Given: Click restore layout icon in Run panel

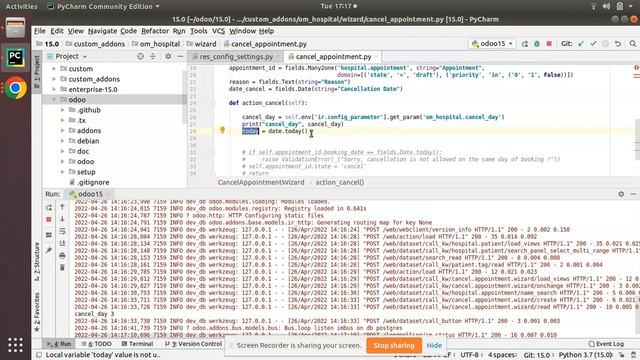Looking at the screenshot, I should pyautogui.click(x=49, y=235).
